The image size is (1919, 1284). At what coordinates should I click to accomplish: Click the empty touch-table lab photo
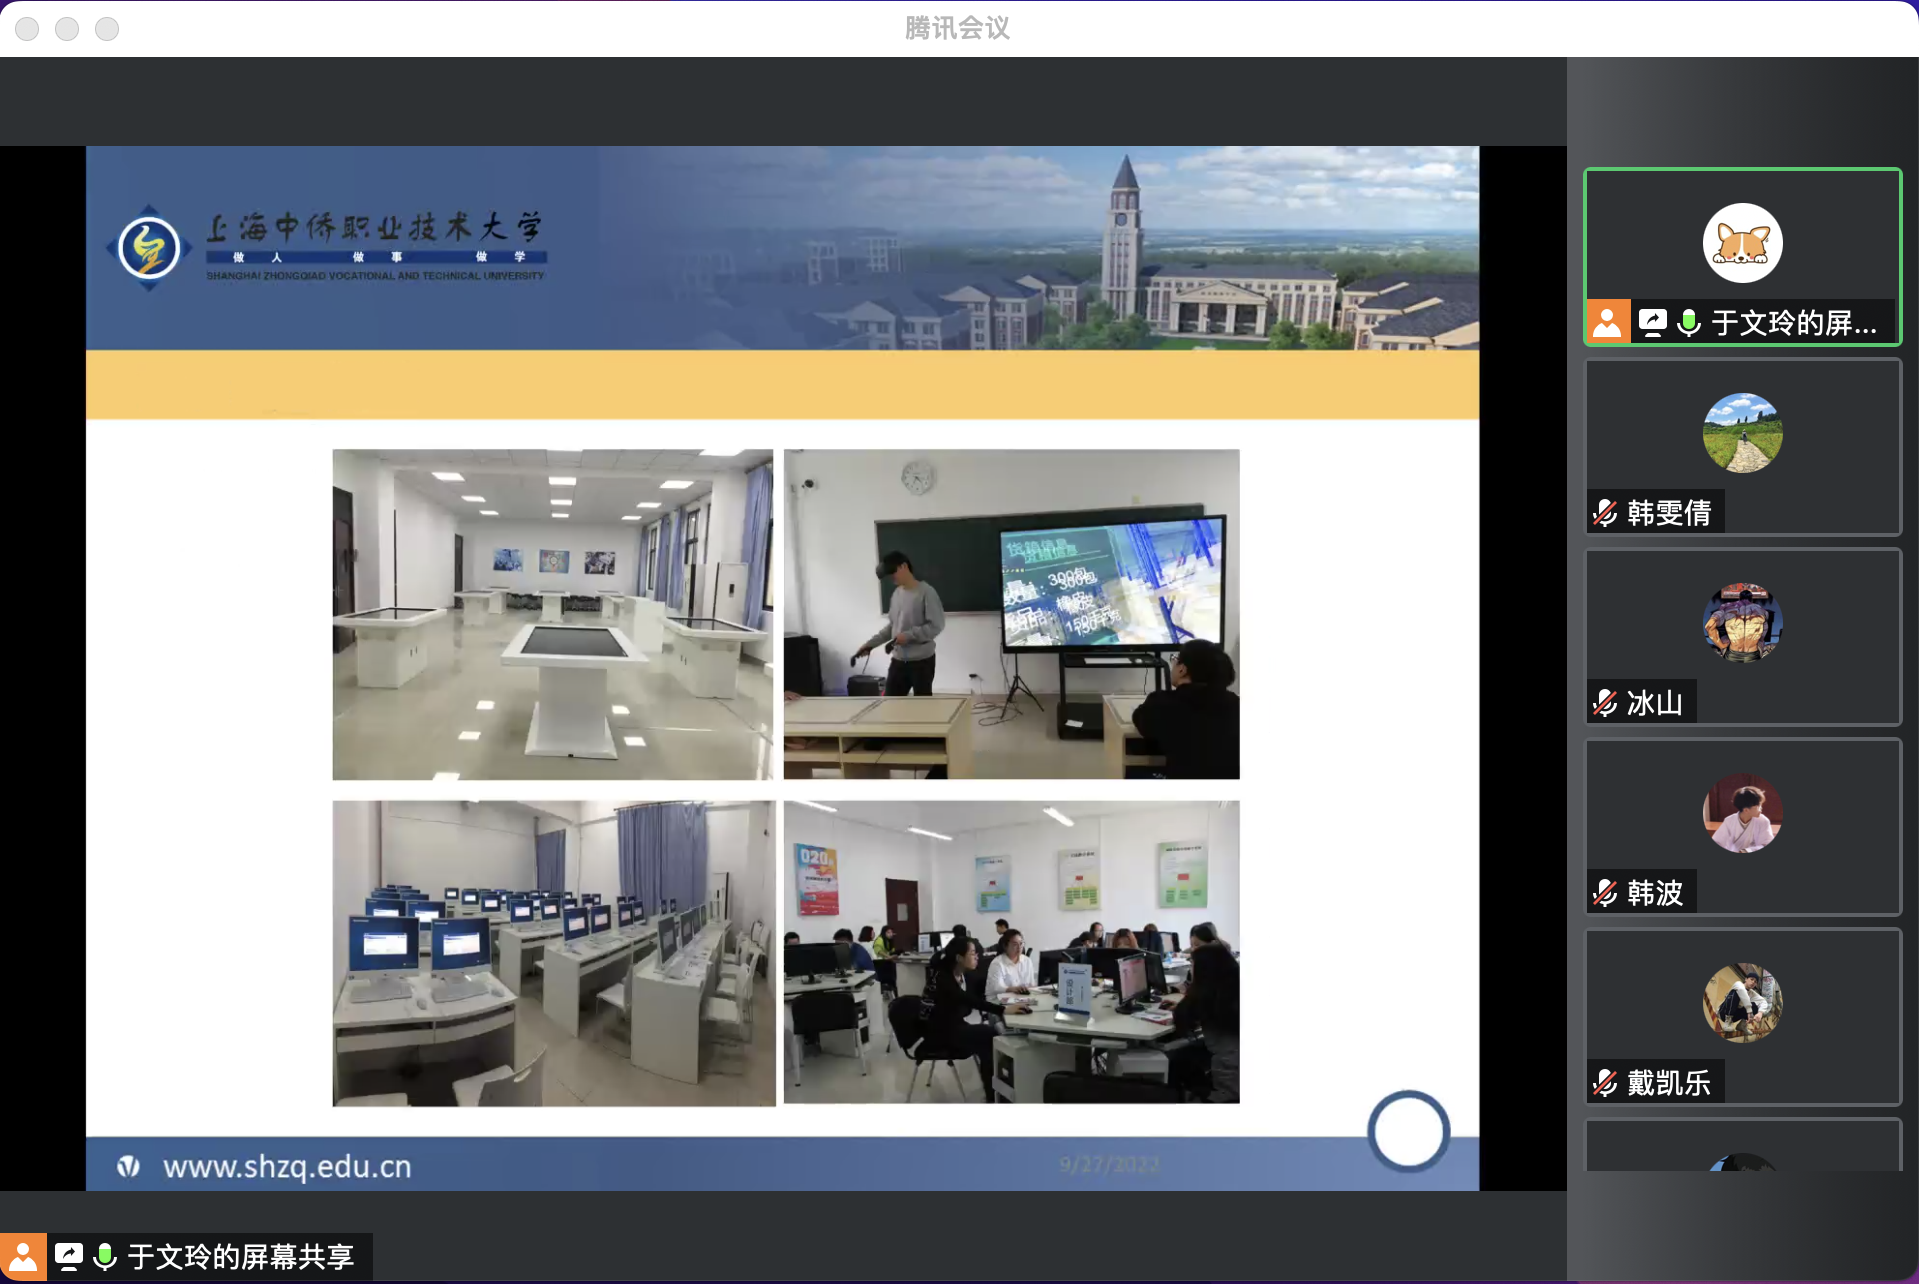pyautogui.click(x=552, y=614)
